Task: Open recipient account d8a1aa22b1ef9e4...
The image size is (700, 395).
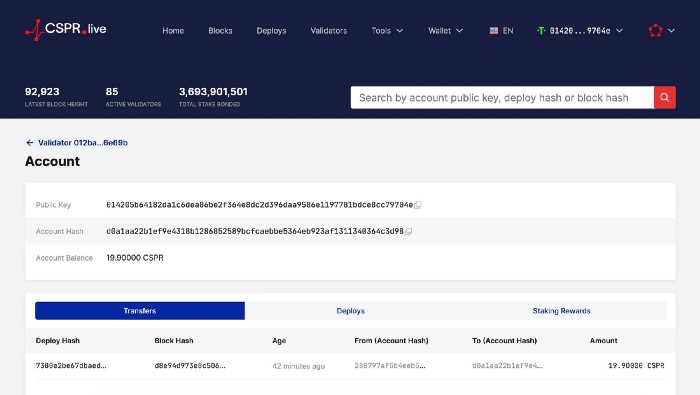Action: pyautogui.click(x=508, y=366)
